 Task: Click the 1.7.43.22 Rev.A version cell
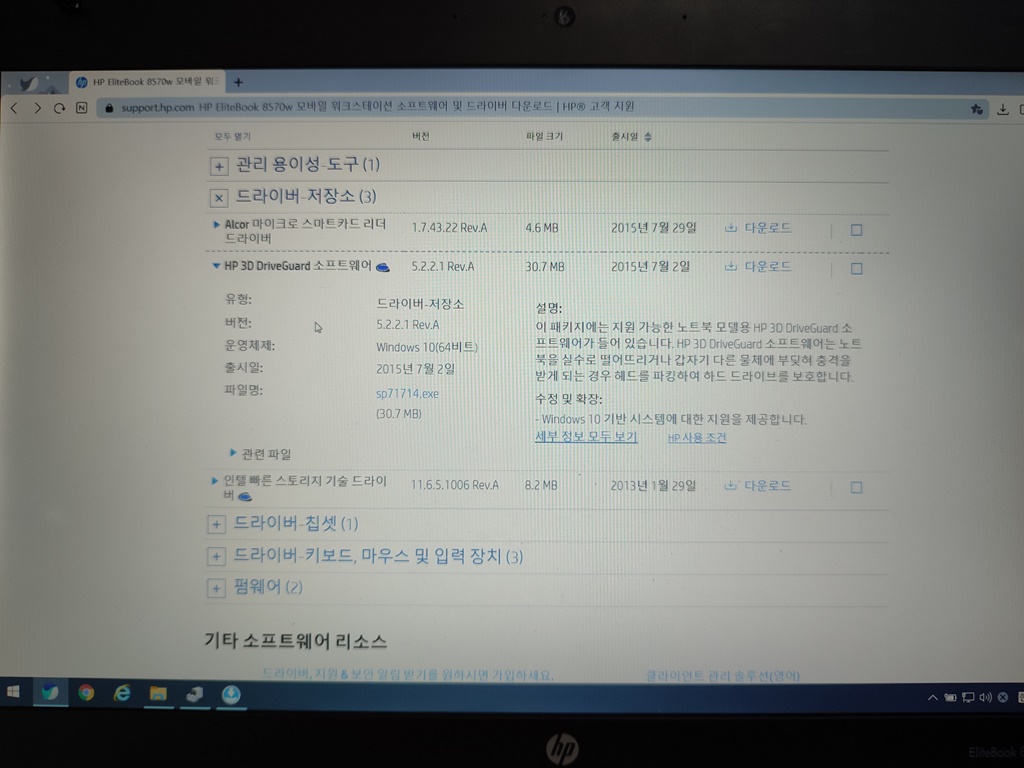click(449, 228)
